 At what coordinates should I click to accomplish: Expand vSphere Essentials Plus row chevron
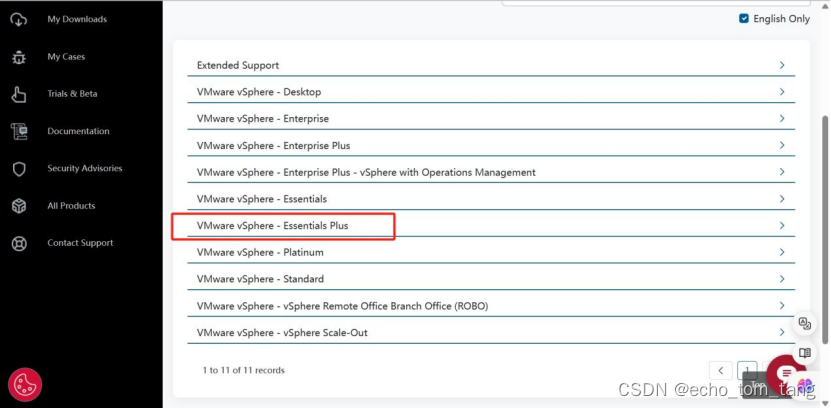coord(782,225)
